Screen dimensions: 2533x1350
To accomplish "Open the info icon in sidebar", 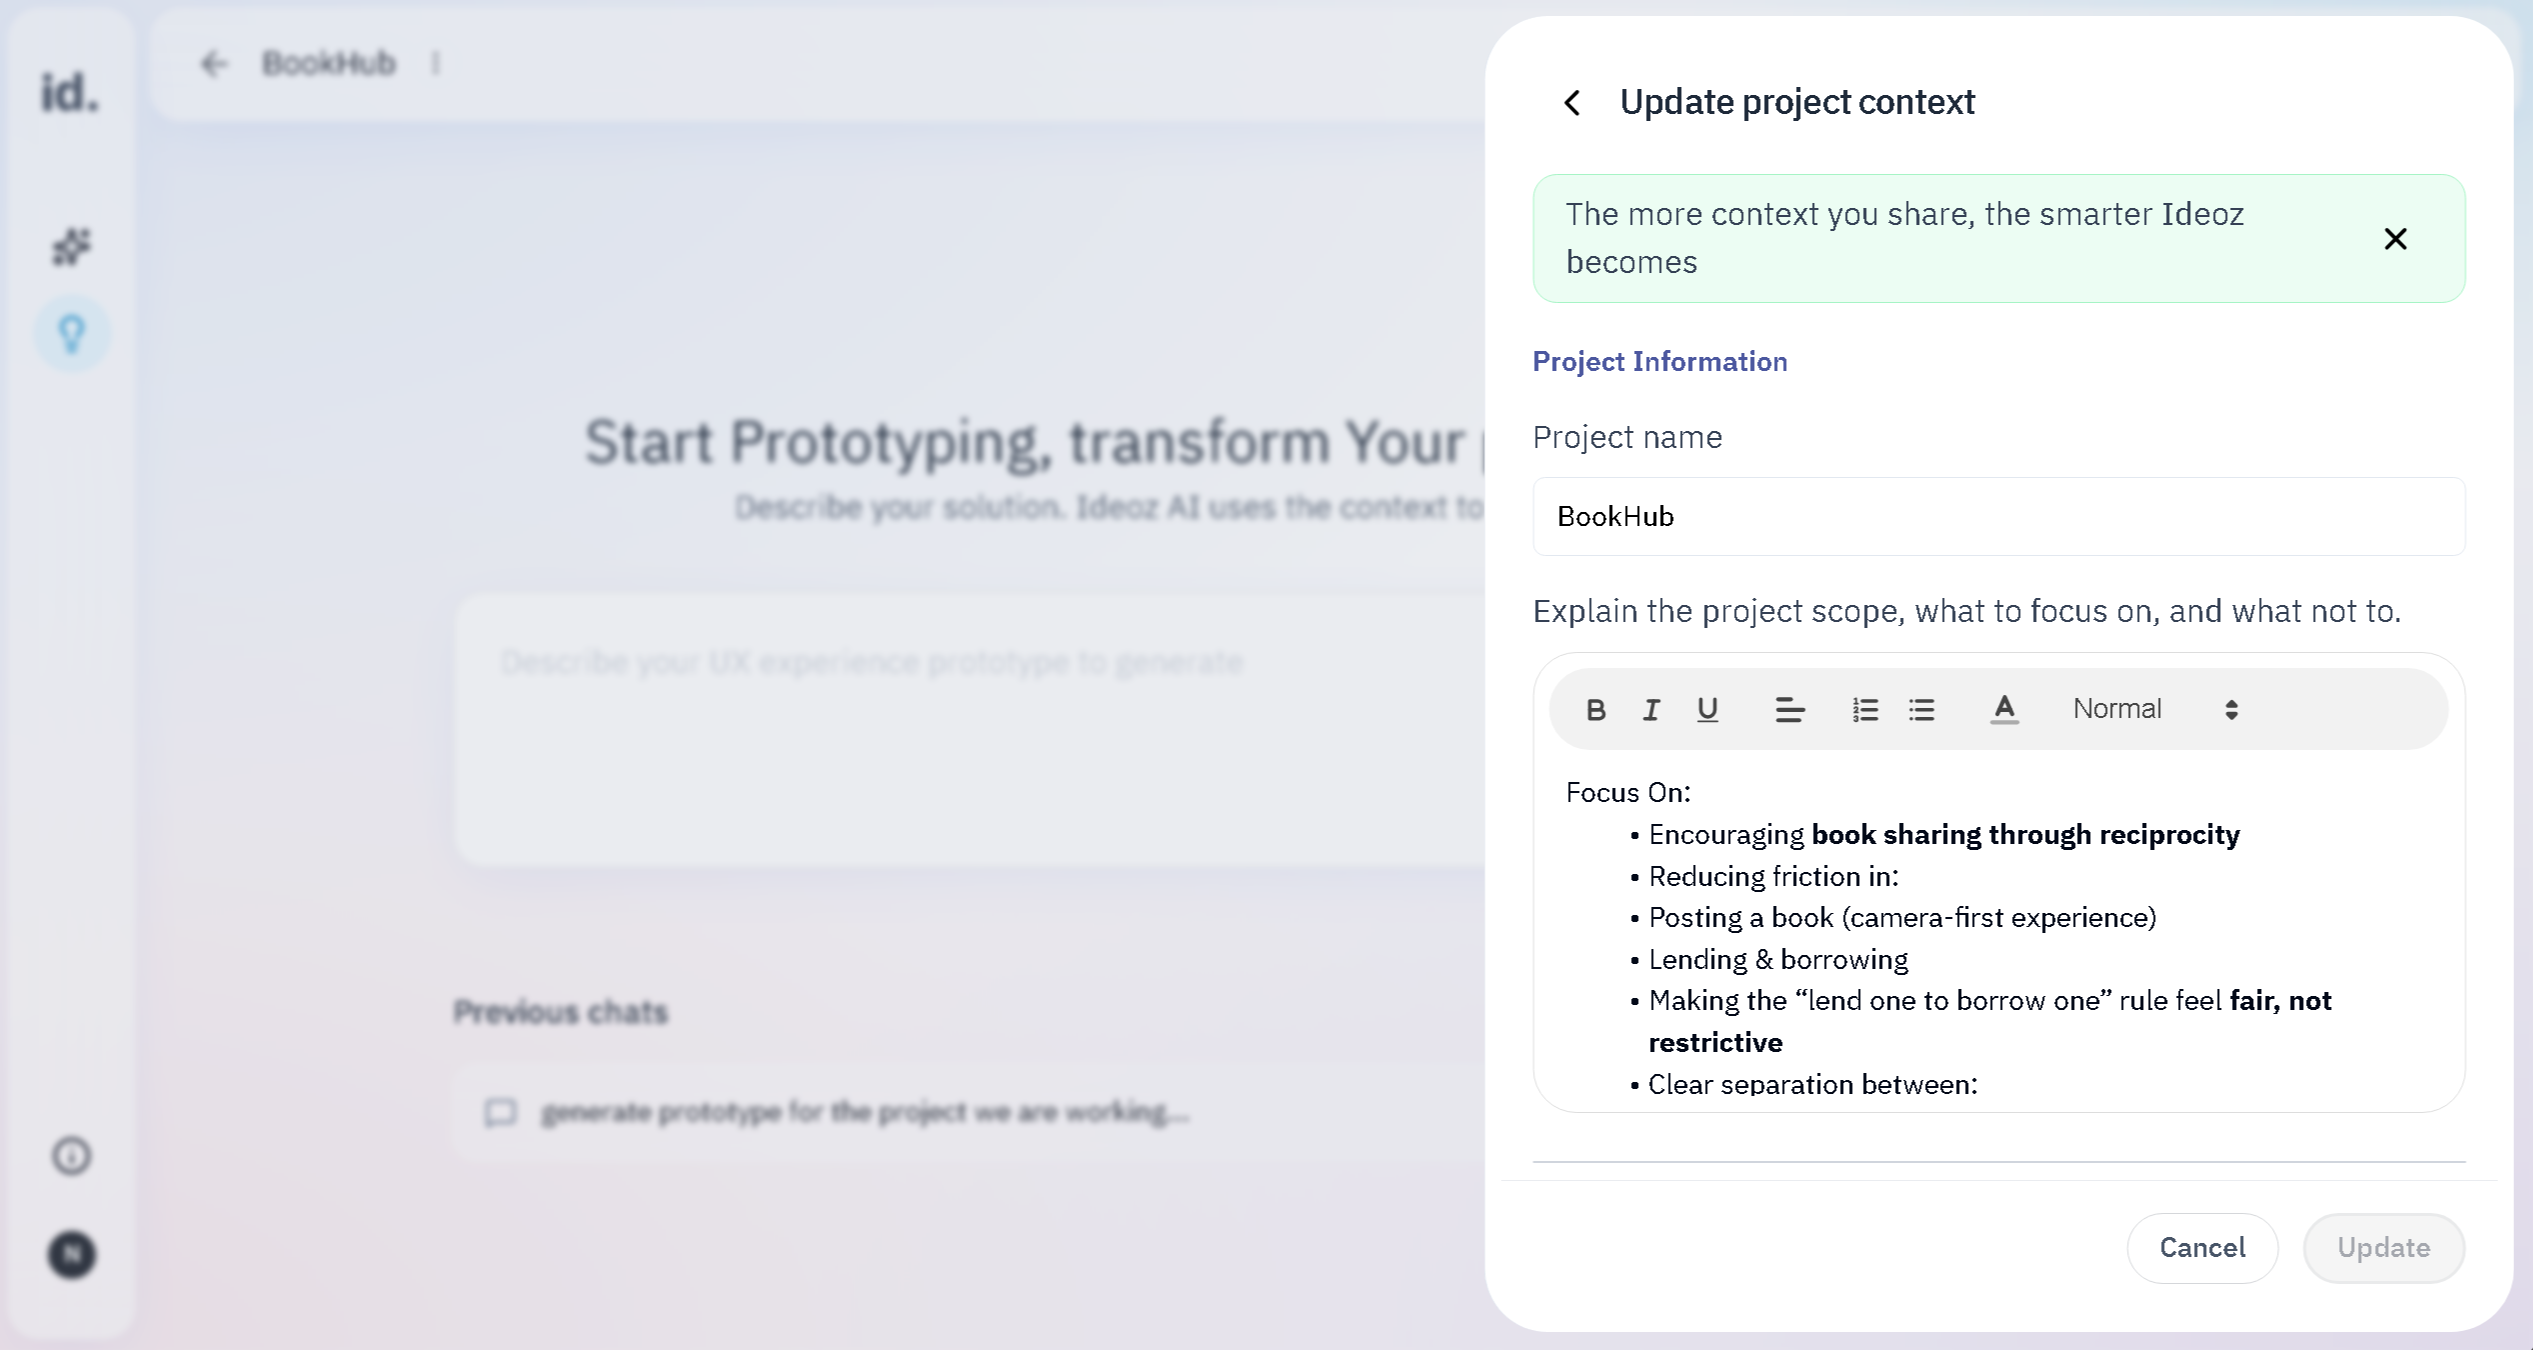I will point(72,1156).
